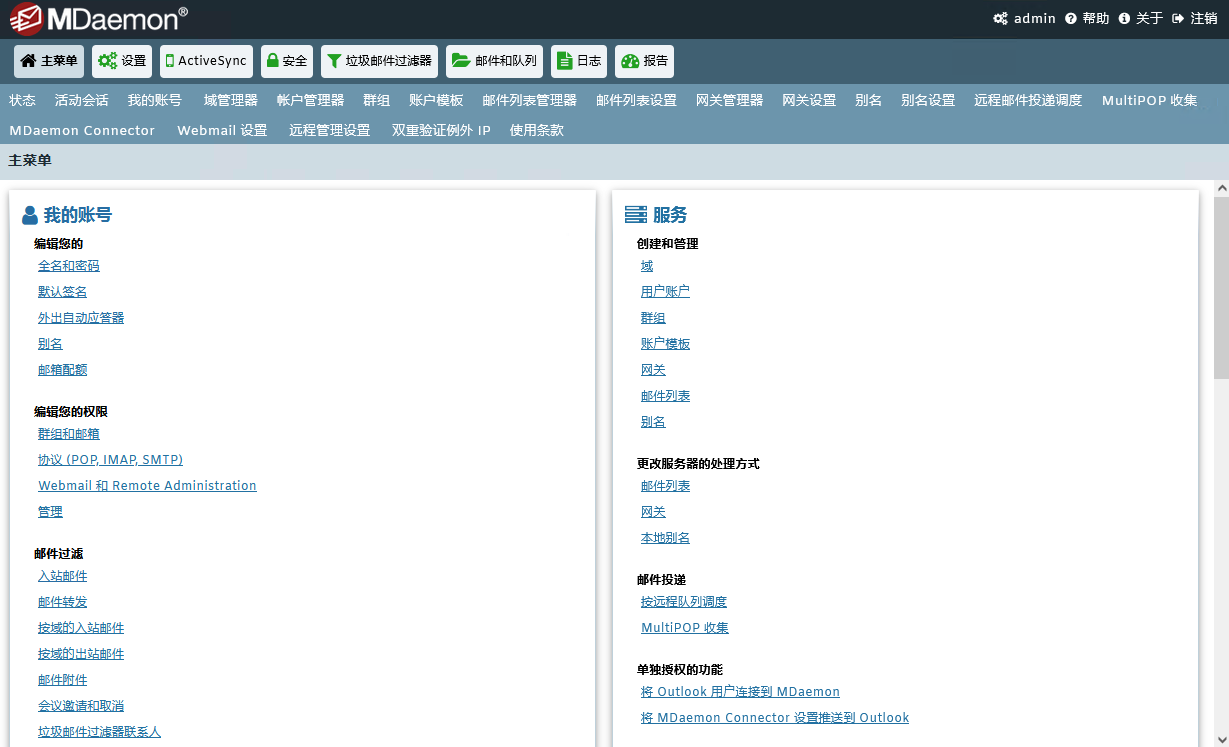Open the 垃圾邮件过滤器 filter icon
This screenshot has height=747, width=1229.
(x=378, y=61)
